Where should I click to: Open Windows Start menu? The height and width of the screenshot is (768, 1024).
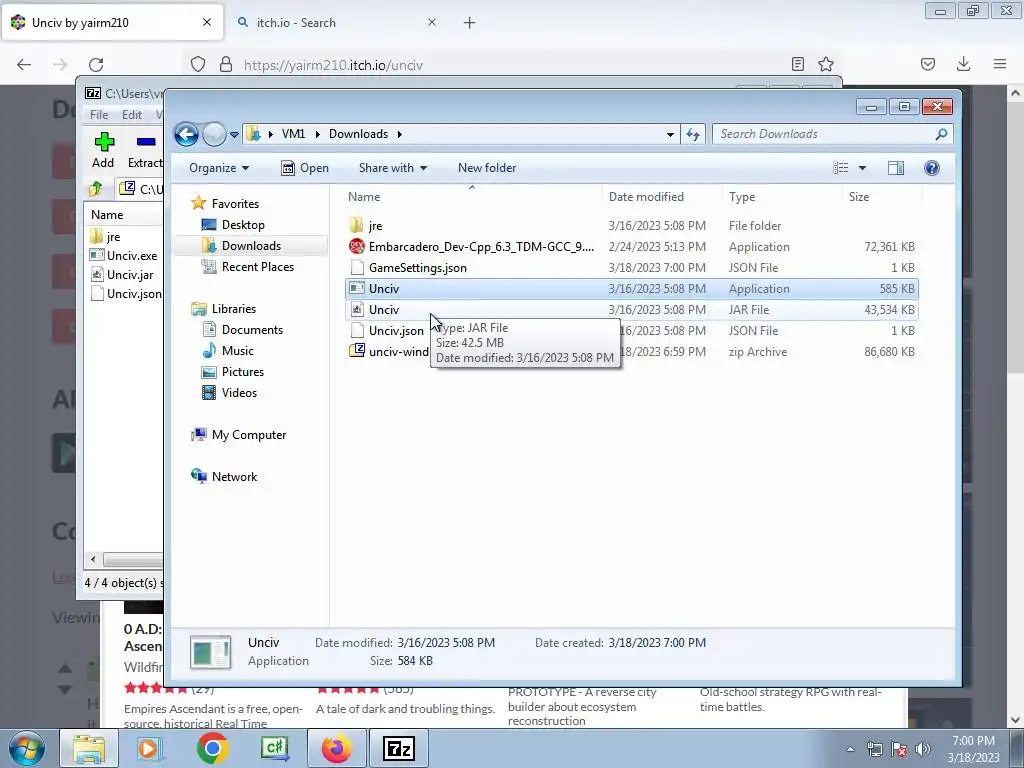click(x=26, y=748)
